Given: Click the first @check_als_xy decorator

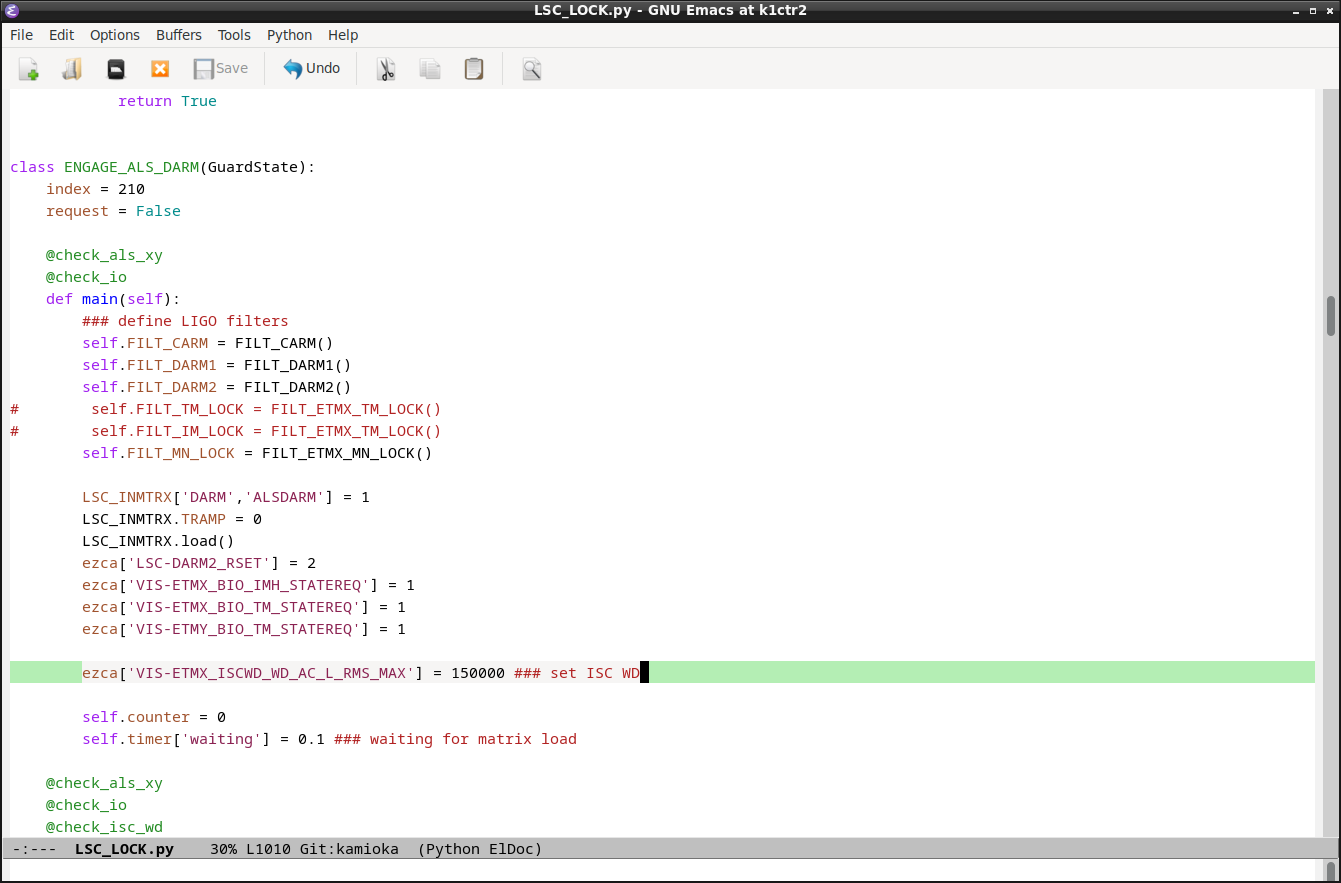Looking at the screenshot, I should (x=104, y=255).
